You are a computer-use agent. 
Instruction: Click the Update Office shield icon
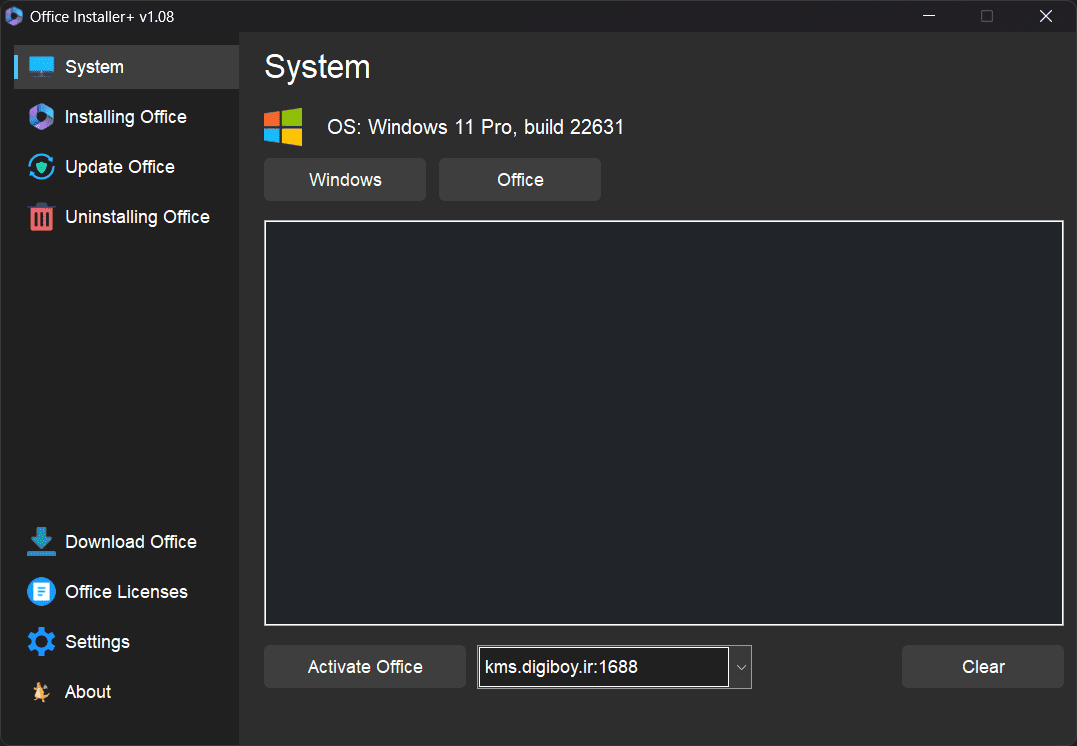pos(41,167)
